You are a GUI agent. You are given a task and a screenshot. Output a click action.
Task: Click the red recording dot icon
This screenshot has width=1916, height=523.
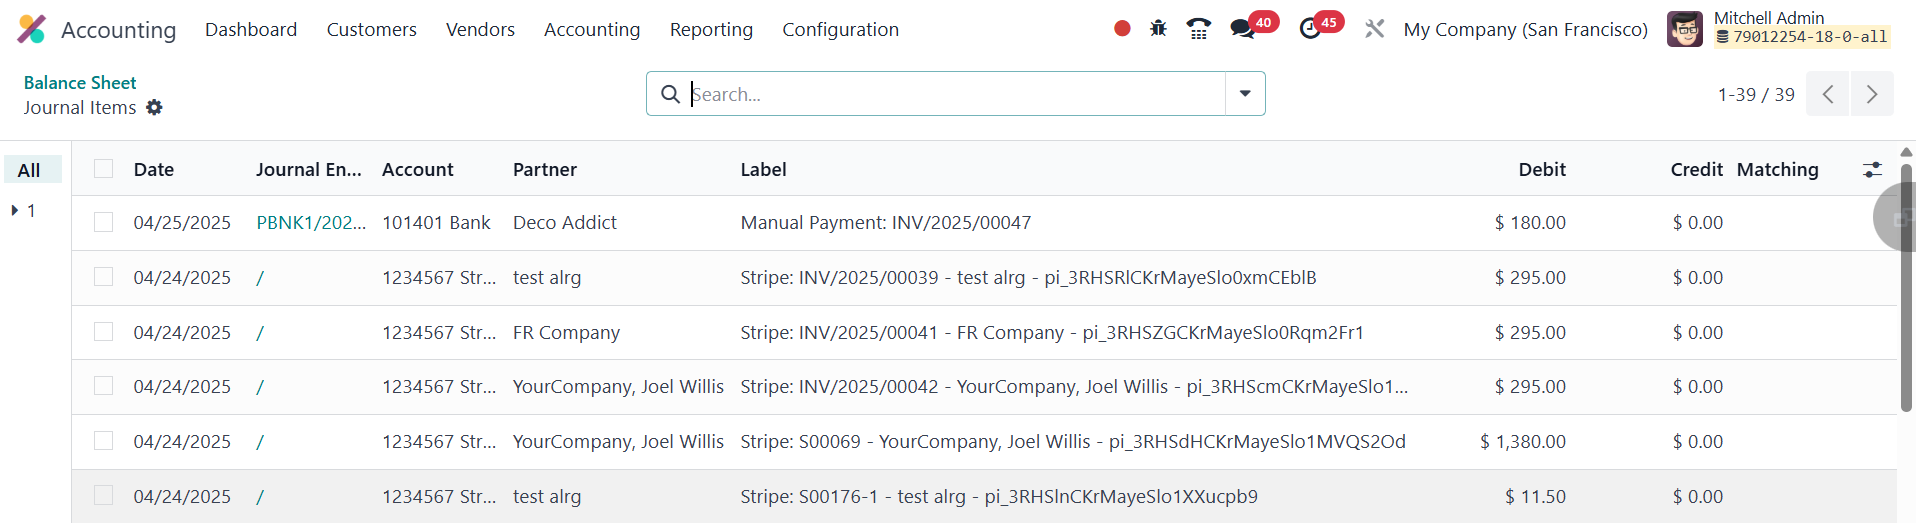pos(1122,29)
